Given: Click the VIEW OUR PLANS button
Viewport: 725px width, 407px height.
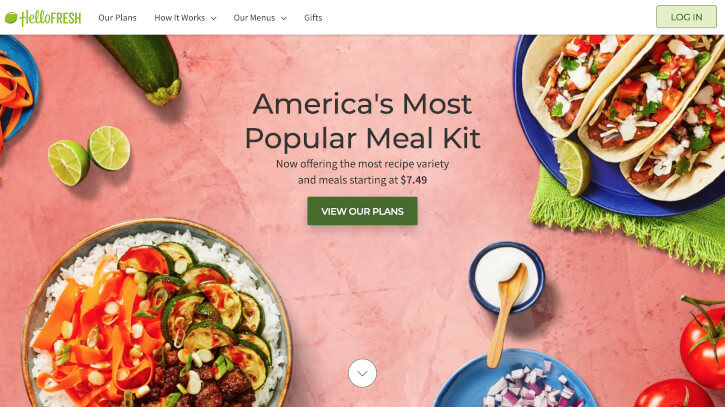Looking at the screenshot, I should pyautogui.click(x=362, y=211).
